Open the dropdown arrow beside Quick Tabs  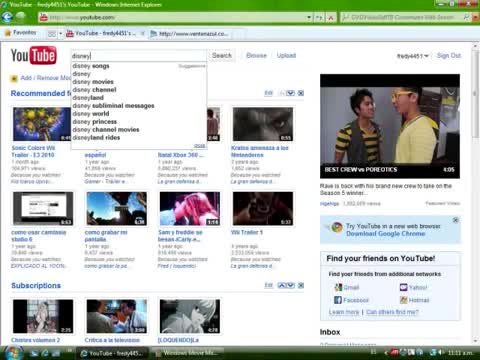(60, 33)
